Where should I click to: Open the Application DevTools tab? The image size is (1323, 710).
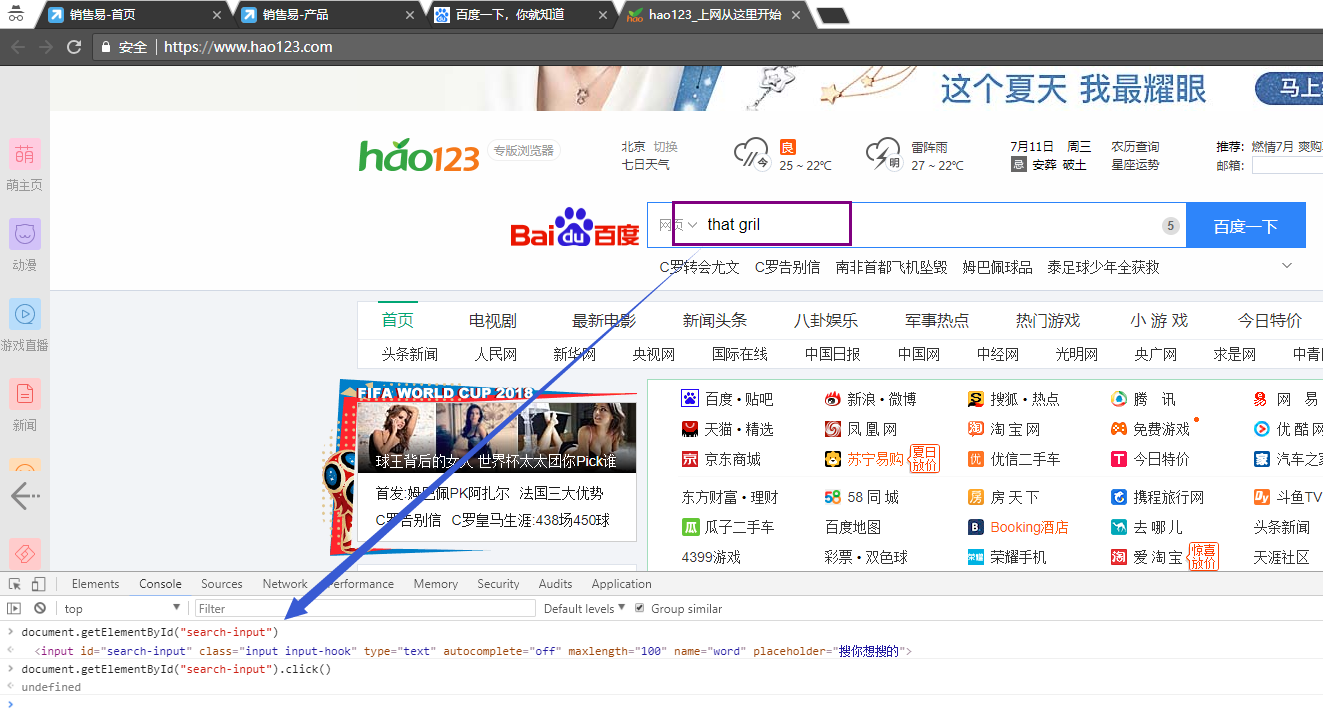tap(621, 584)
